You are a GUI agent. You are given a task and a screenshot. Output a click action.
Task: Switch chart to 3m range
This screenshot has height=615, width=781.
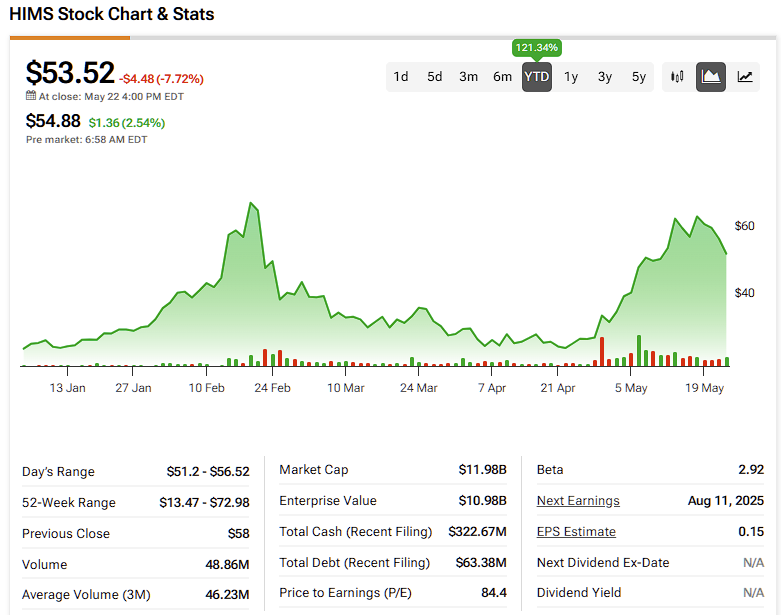click(x=469, y=77)
